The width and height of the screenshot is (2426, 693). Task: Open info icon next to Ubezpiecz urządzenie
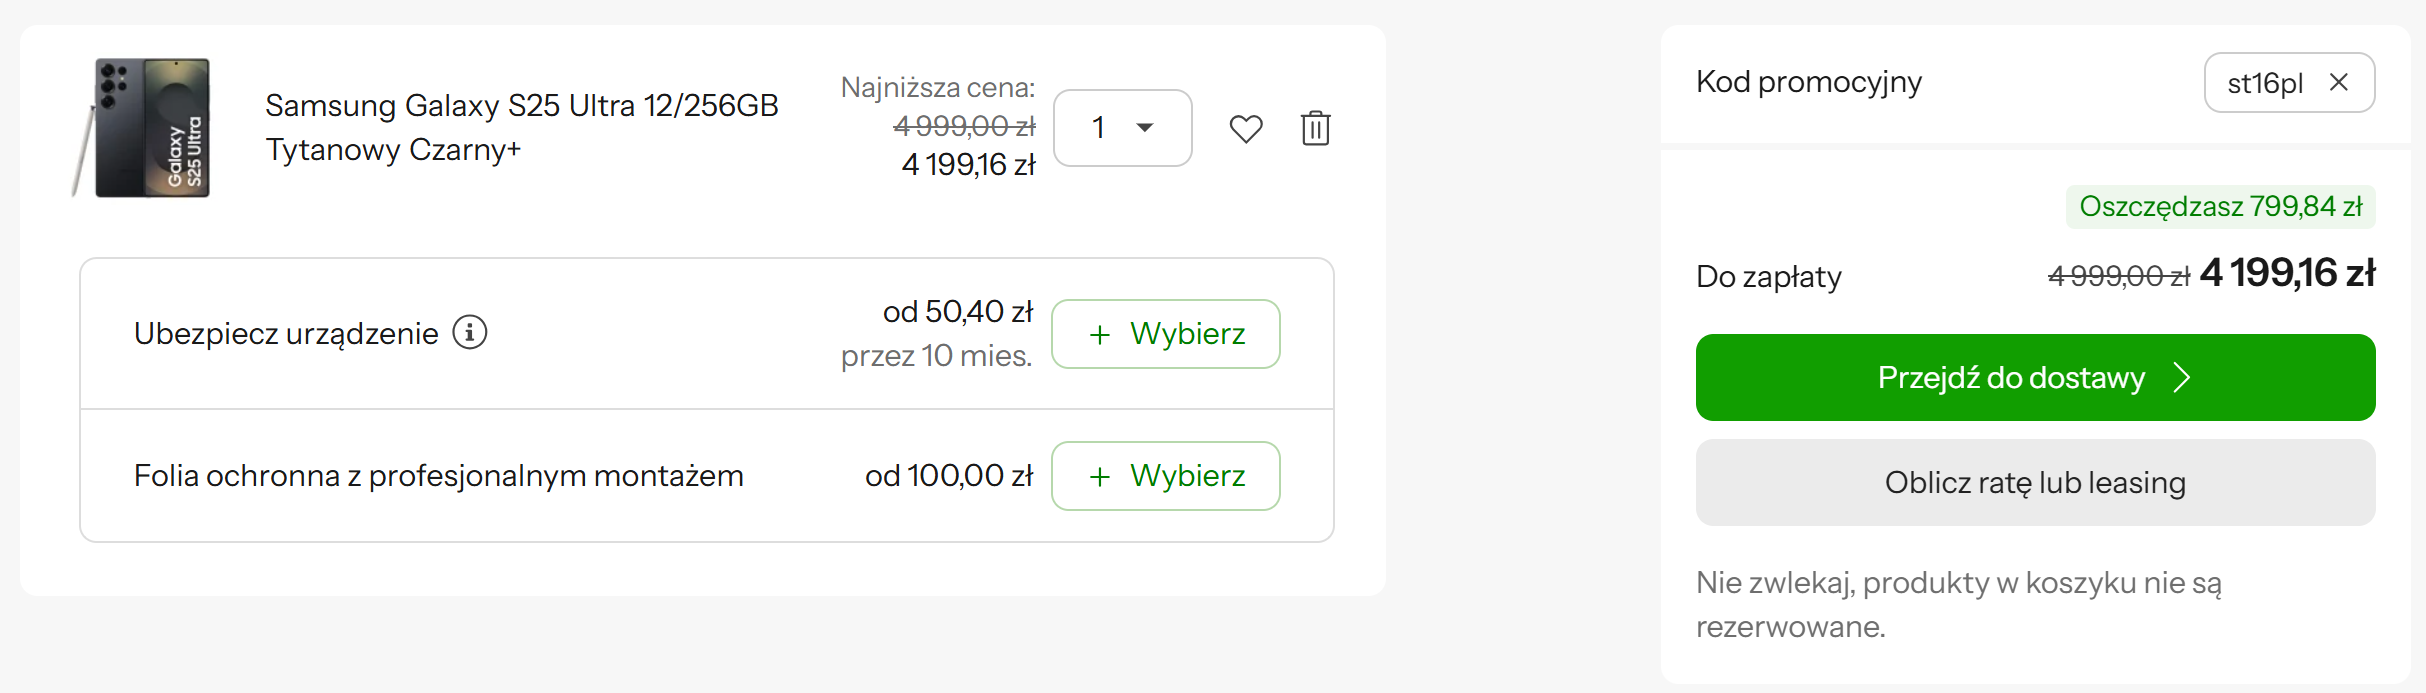coord(470,332)
